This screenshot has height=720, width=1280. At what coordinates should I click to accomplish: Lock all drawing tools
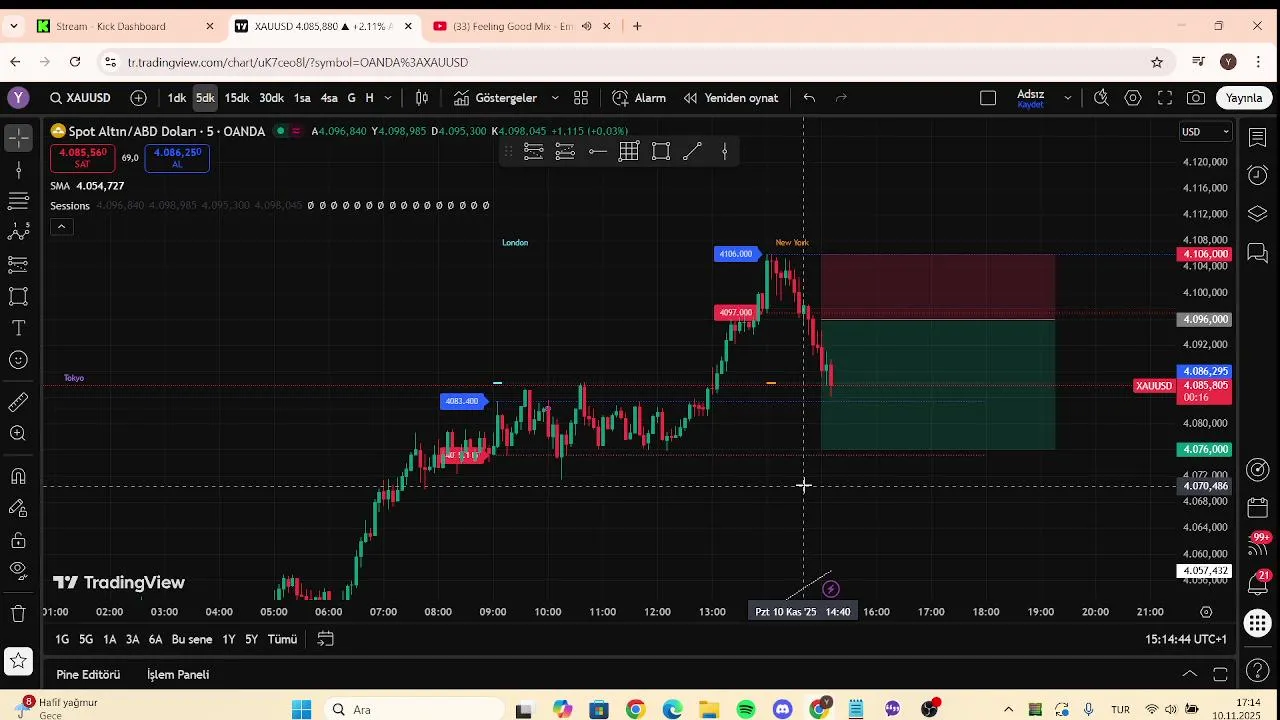[x=18, y=540]
